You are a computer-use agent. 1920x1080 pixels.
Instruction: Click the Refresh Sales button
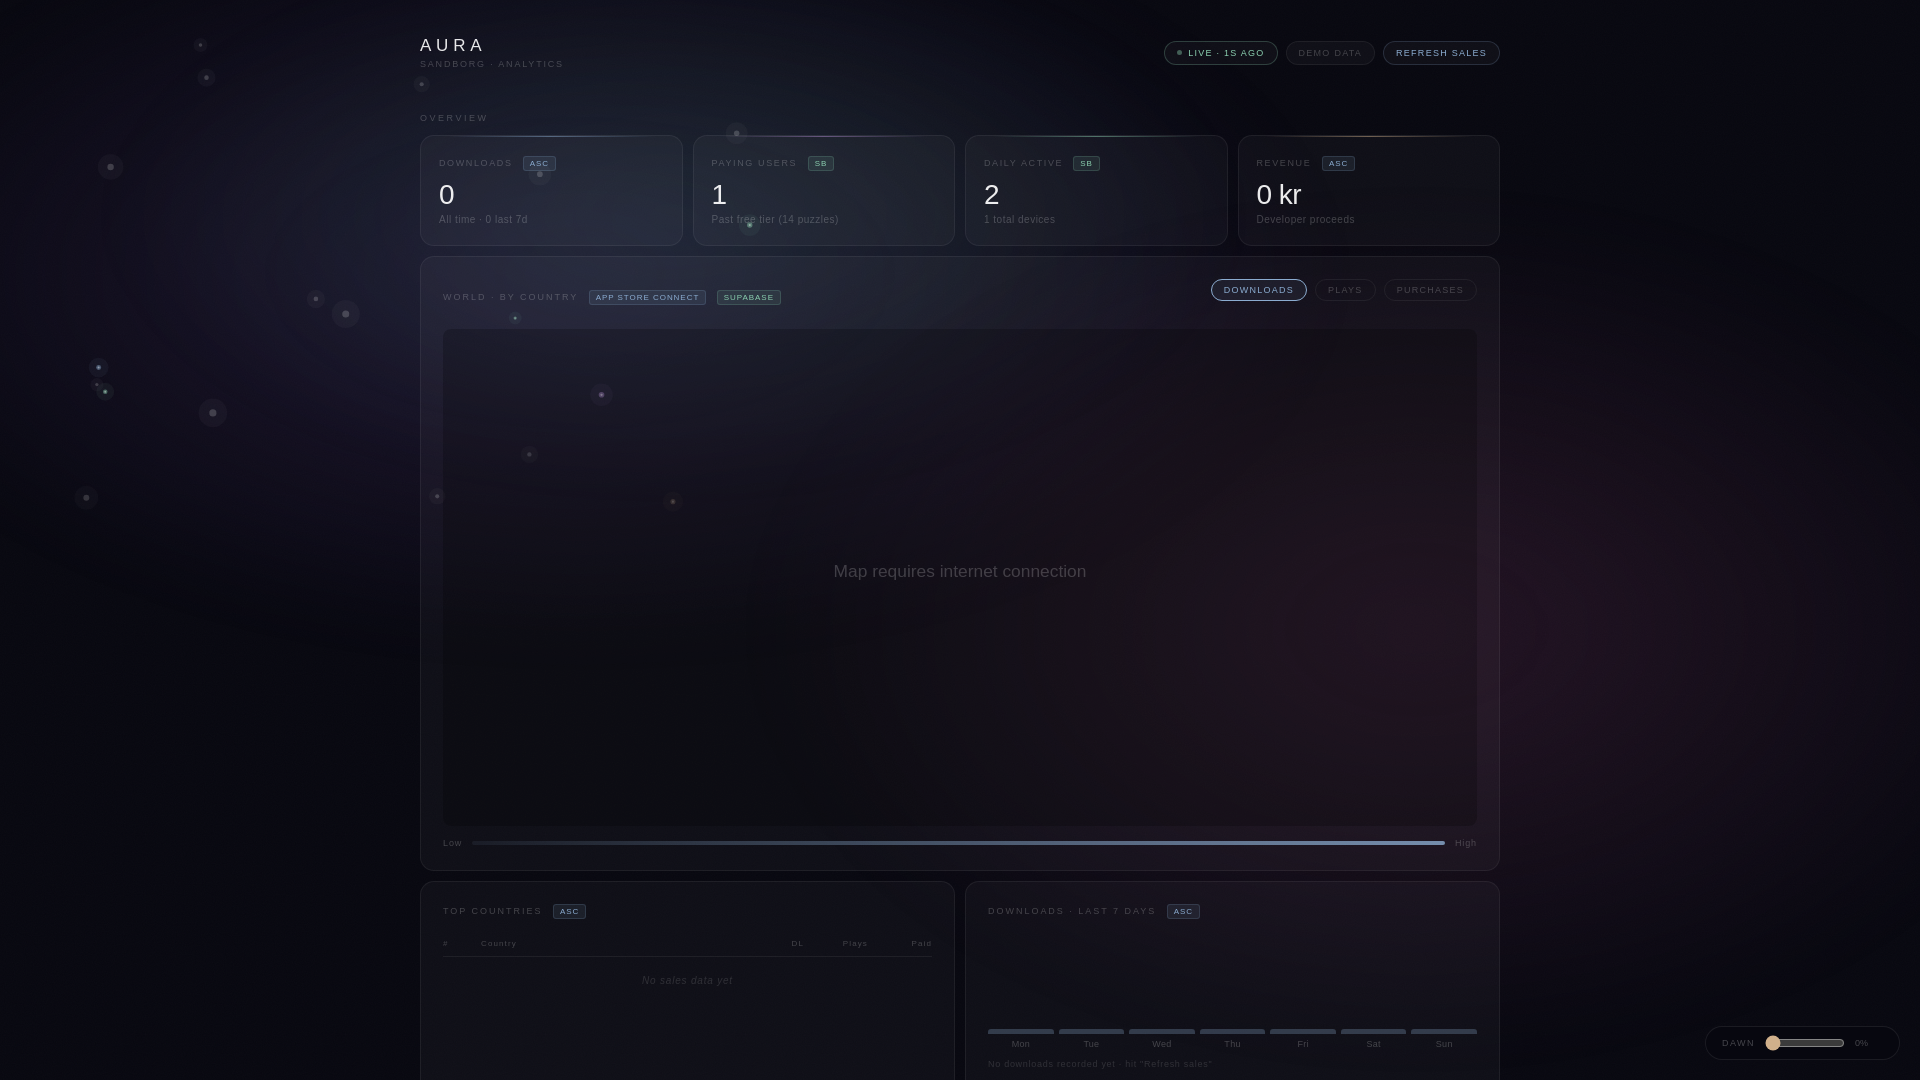click(x=1441, y=53)
